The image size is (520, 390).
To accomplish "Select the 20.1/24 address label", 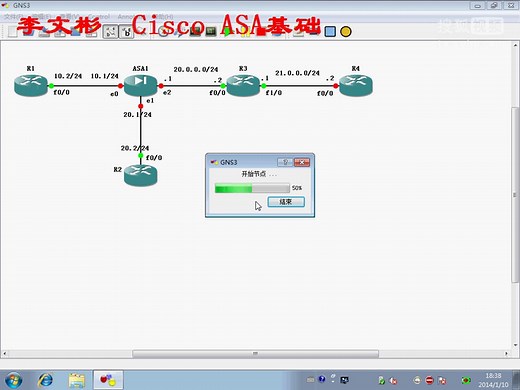I will pos(137,114).
